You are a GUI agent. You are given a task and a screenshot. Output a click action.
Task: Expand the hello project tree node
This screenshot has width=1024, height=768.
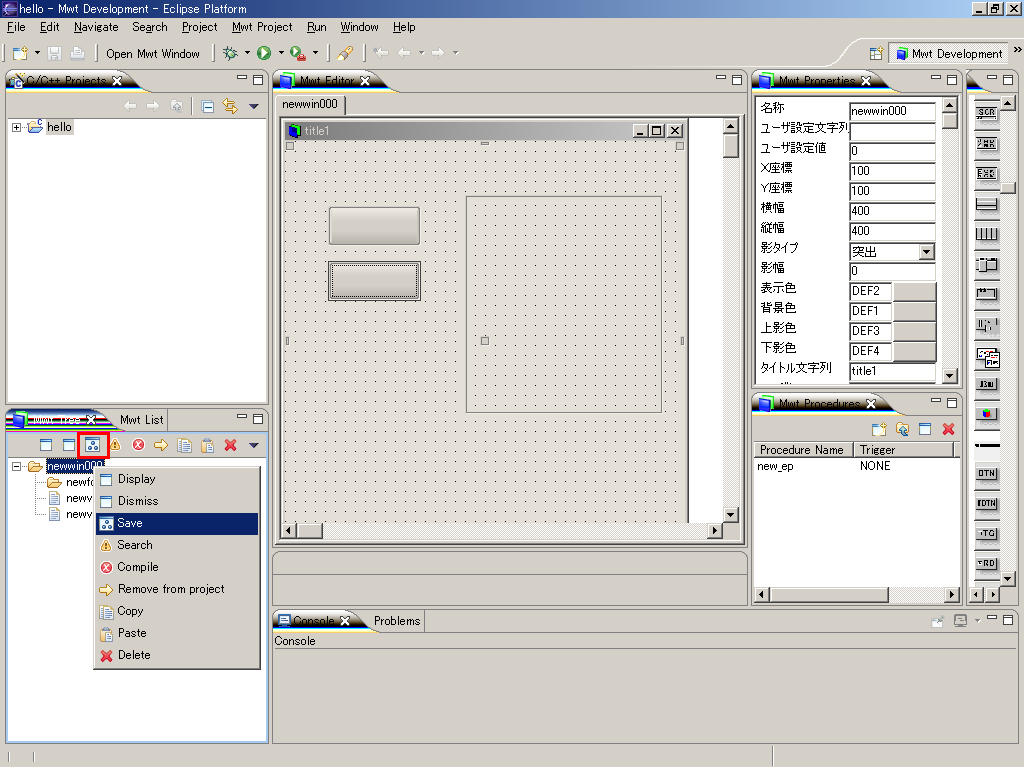[16, 127]
